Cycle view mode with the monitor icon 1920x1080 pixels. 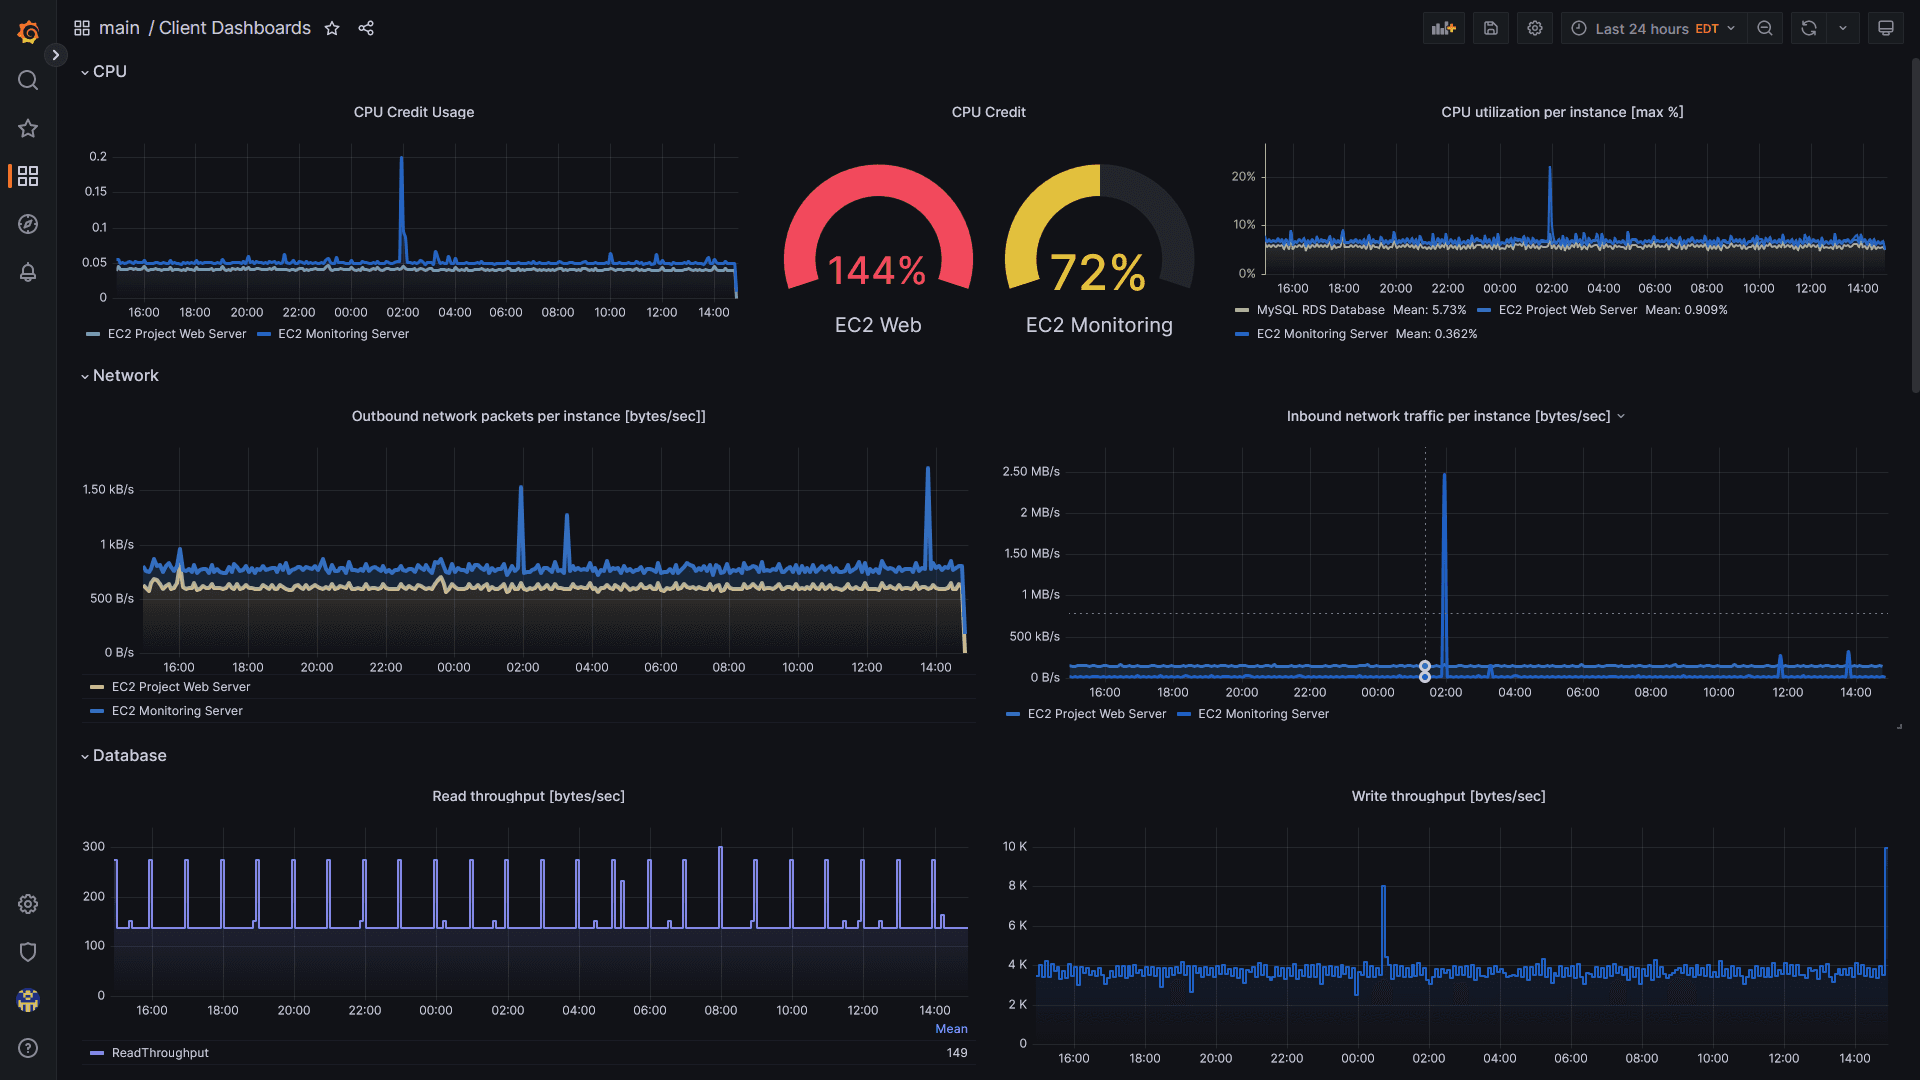[x=1886, y=28]
